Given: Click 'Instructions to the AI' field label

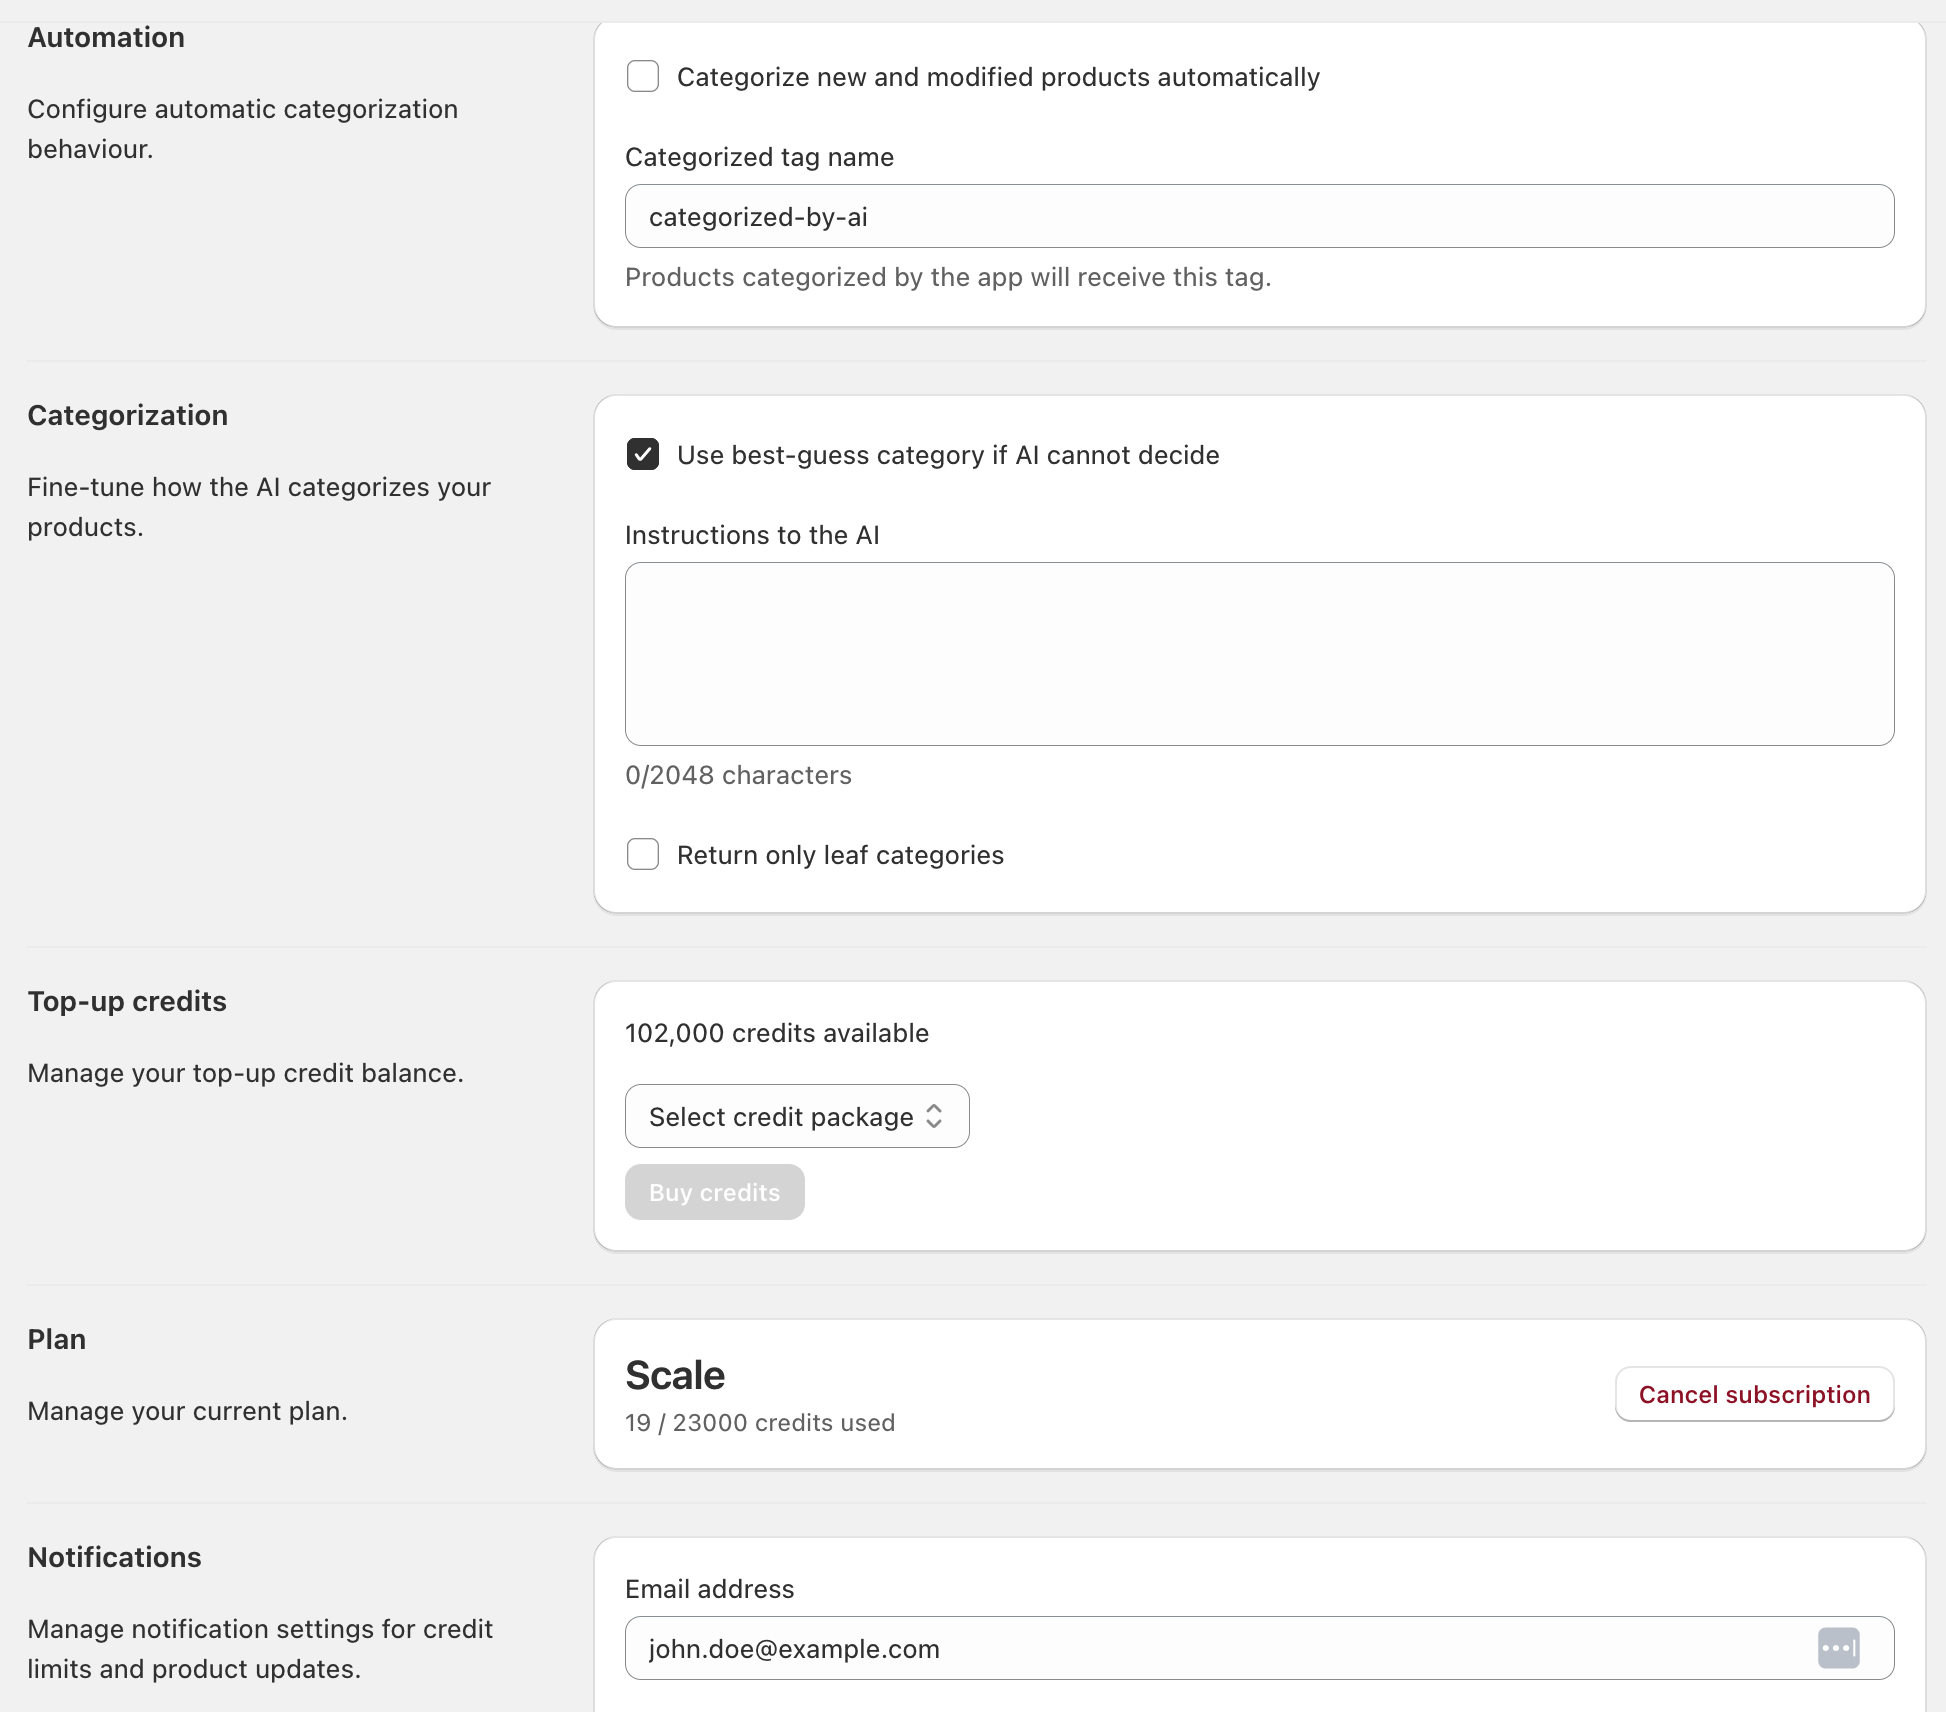Looking at the screenshot, I should pos(752,535).
